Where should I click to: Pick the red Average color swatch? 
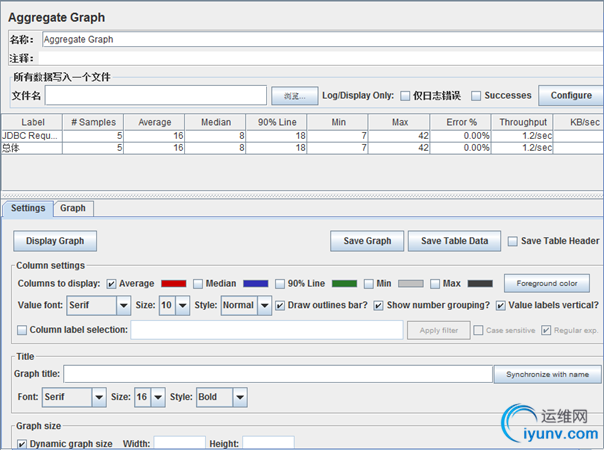point(174,284)
